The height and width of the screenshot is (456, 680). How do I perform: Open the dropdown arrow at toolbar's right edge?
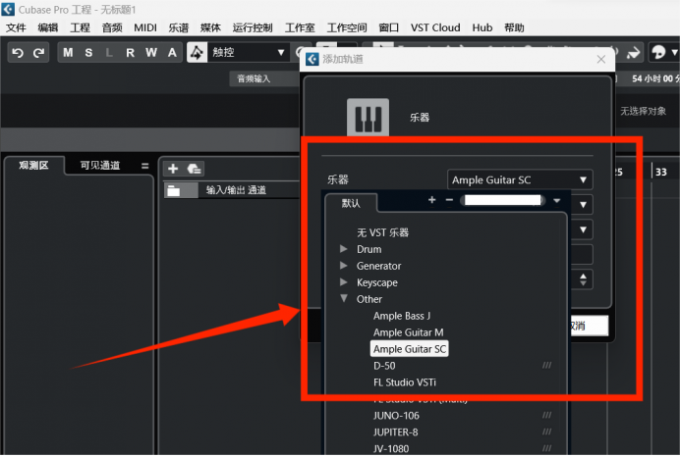[674, 53]
